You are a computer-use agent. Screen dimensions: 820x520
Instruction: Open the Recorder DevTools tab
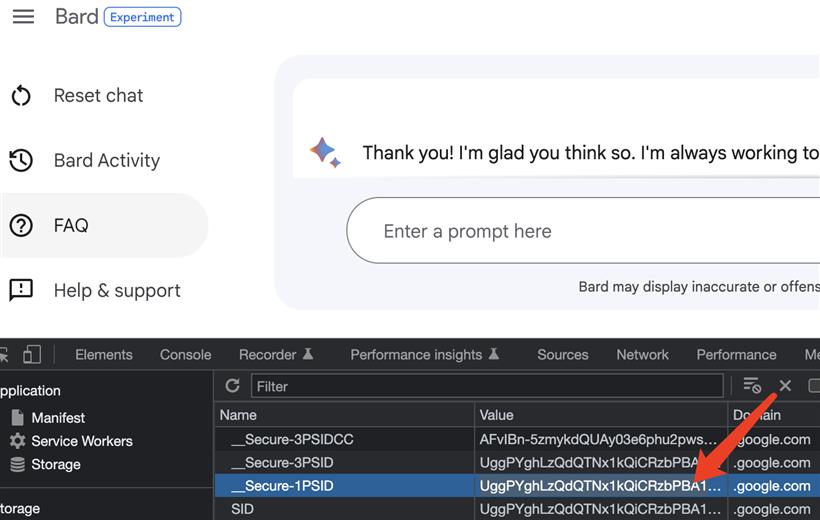point(276,355)
